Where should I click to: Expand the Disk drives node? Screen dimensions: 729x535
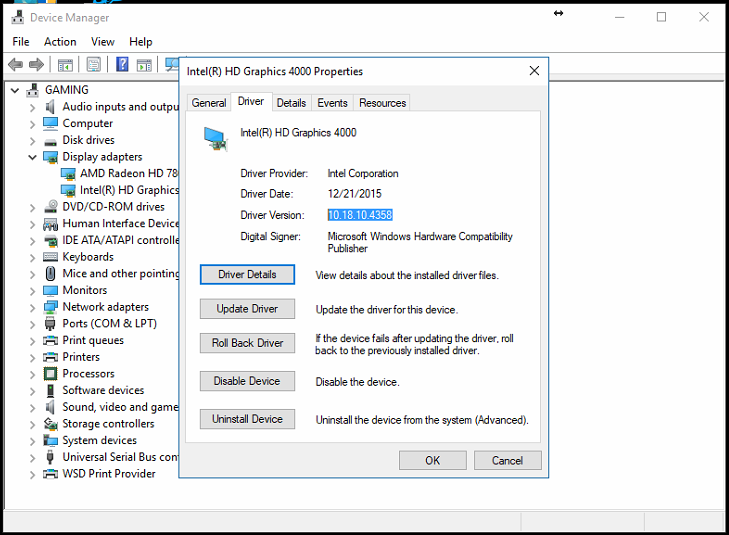pos(32,141)
